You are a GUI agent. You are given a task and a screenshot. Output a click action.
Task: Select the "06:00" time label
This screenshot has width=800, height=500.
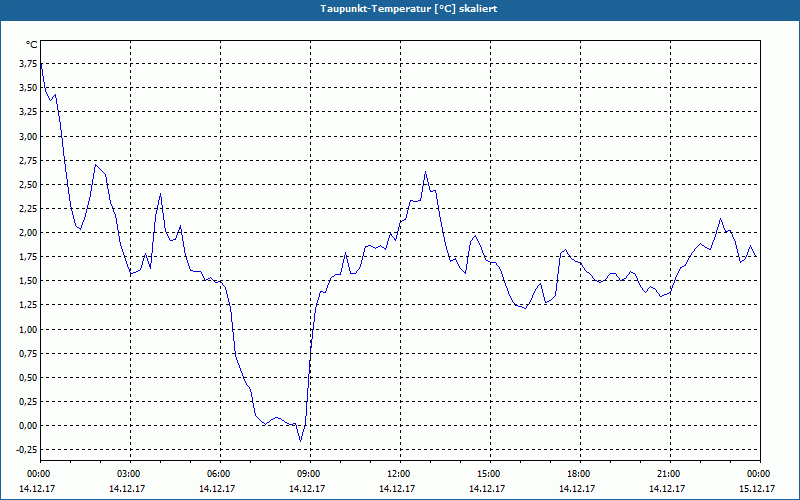[x=220, y=474]
